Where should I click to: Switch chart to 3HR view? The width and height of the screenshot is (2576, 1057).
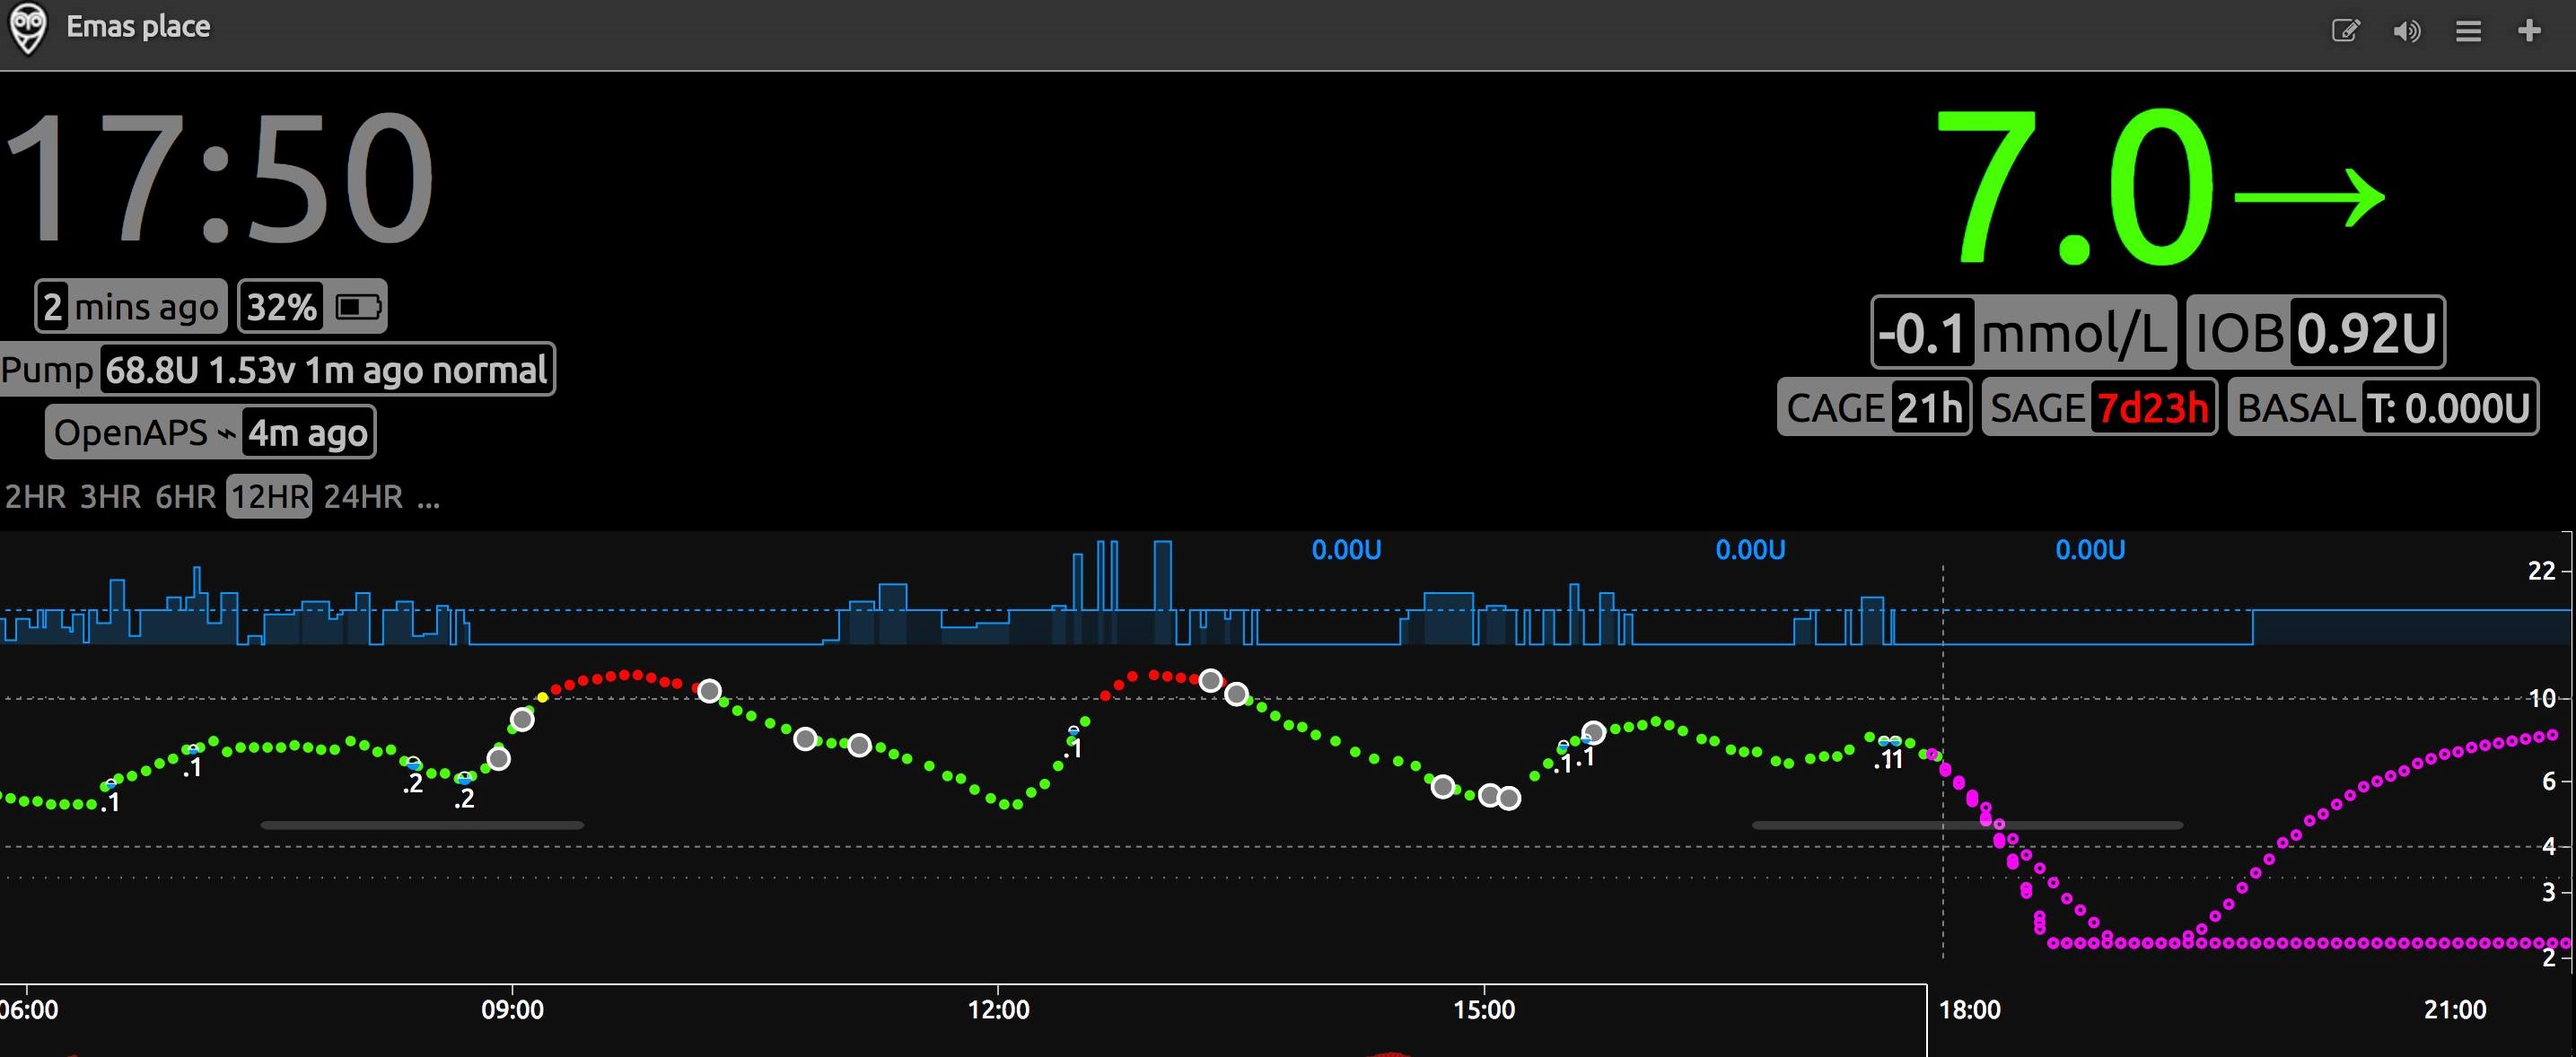(110, 497)
